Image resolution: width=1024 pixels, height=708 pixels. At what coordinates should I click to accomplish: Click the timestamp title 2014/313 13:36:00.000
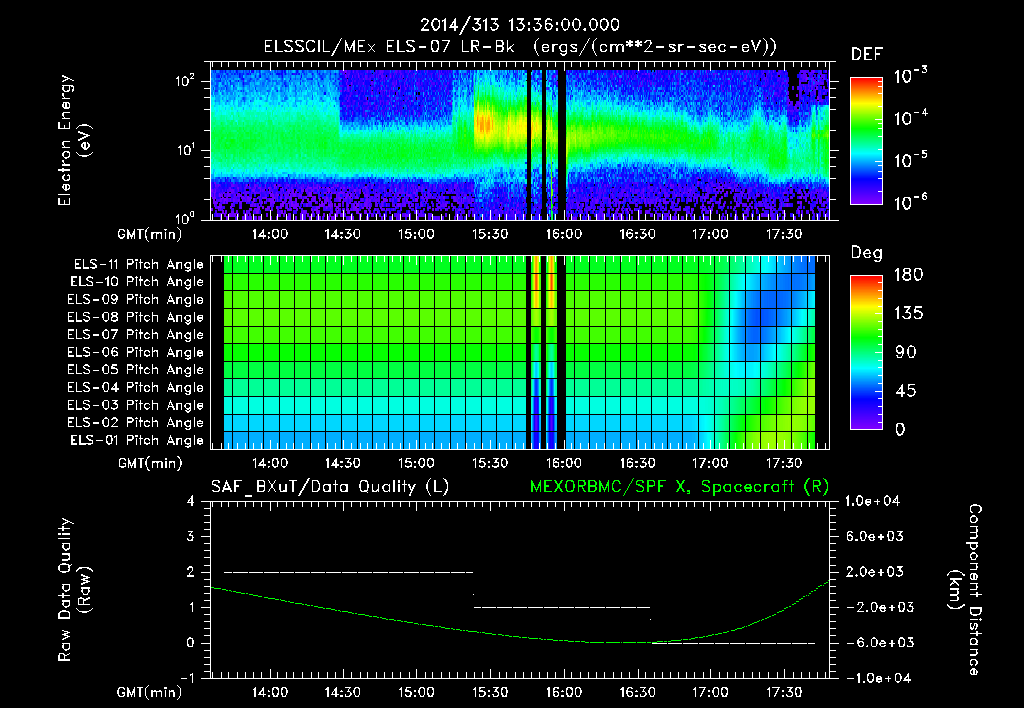pyautogui.click(x=520, y=25)
